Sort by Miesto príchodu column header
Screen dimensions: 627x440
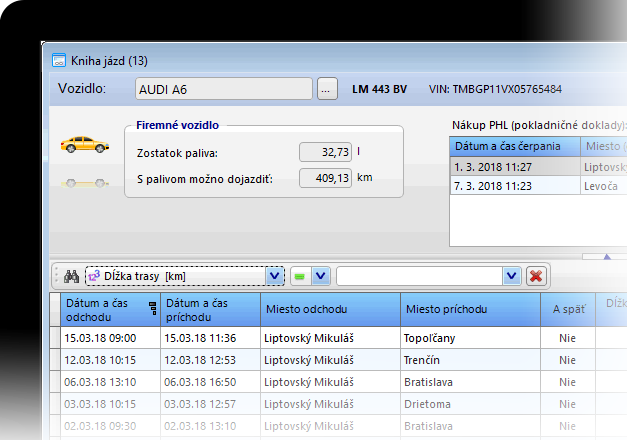point(470,310)
